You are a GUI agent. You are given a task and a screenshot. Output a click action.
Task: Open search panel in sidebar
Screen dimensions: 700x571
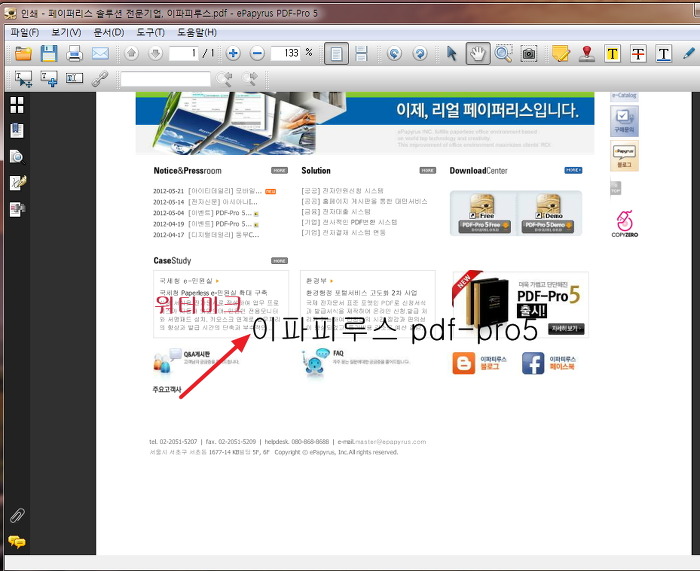pyautogui.click(x=17, y=156)
